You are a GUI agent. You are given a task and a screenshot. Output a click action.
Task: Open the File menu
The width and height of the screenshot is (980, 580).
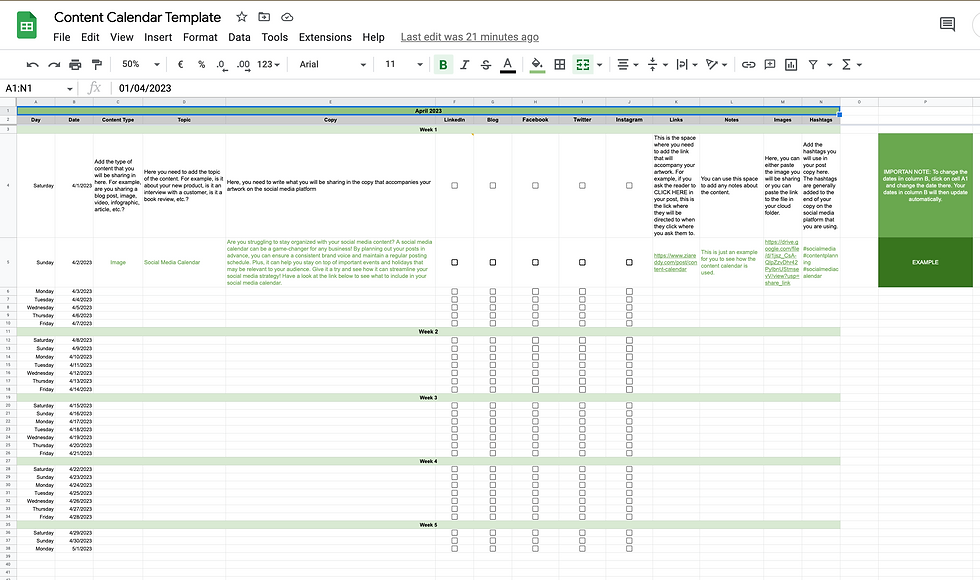point(62,37)
